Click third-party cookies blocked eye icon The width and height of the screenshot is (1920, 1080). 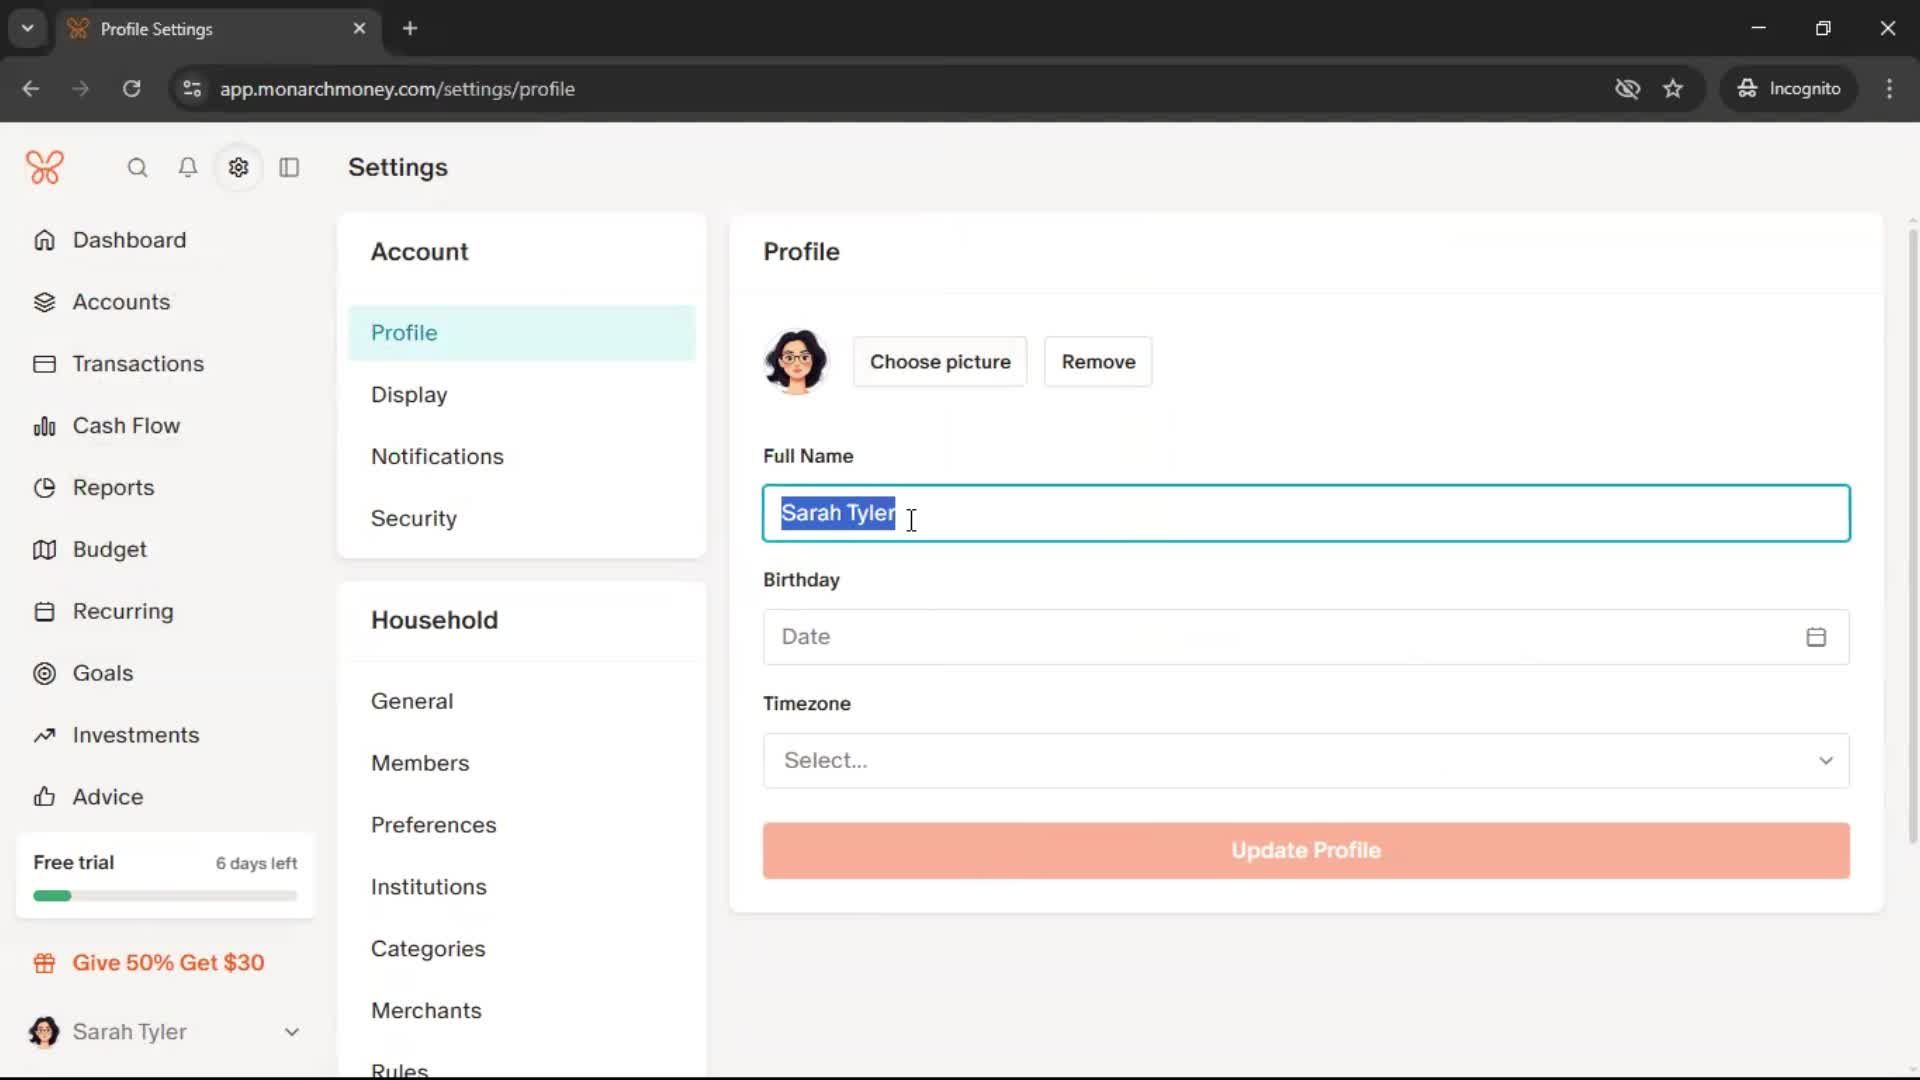pos(1627,89)
